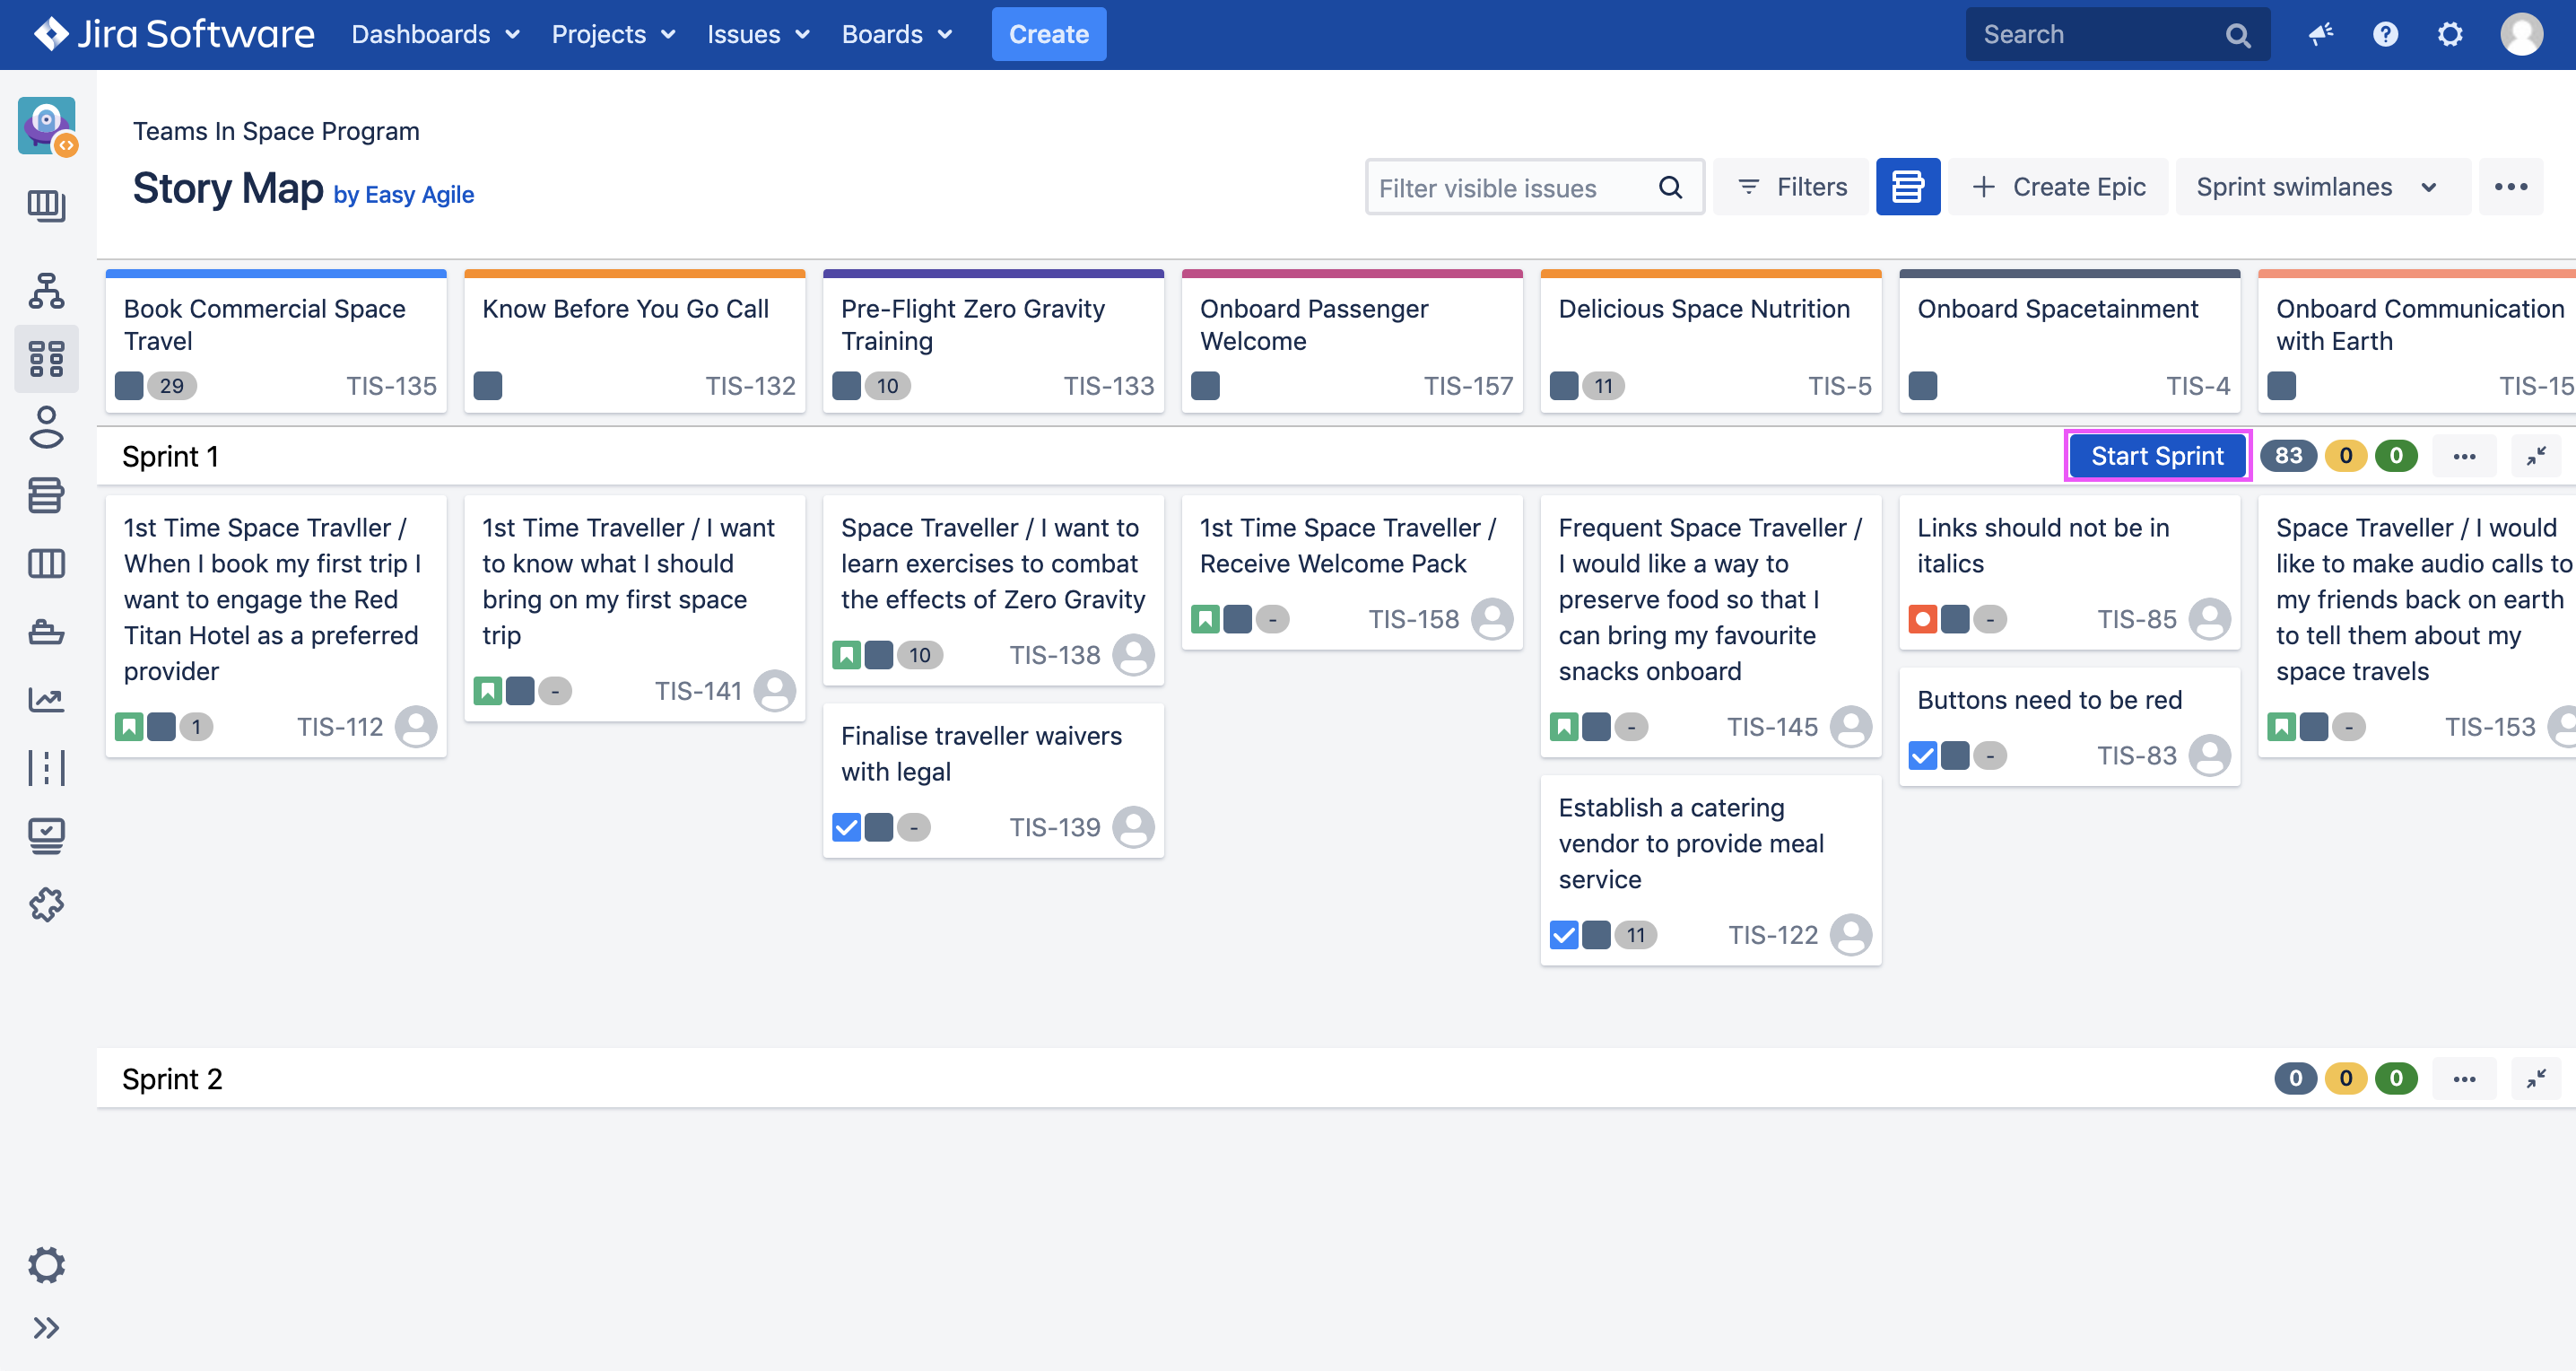This screenshot has height=1371, width=2576.
Task: Collapse the Sprint 1 swimlane
Action: [x=2536, y=456]
